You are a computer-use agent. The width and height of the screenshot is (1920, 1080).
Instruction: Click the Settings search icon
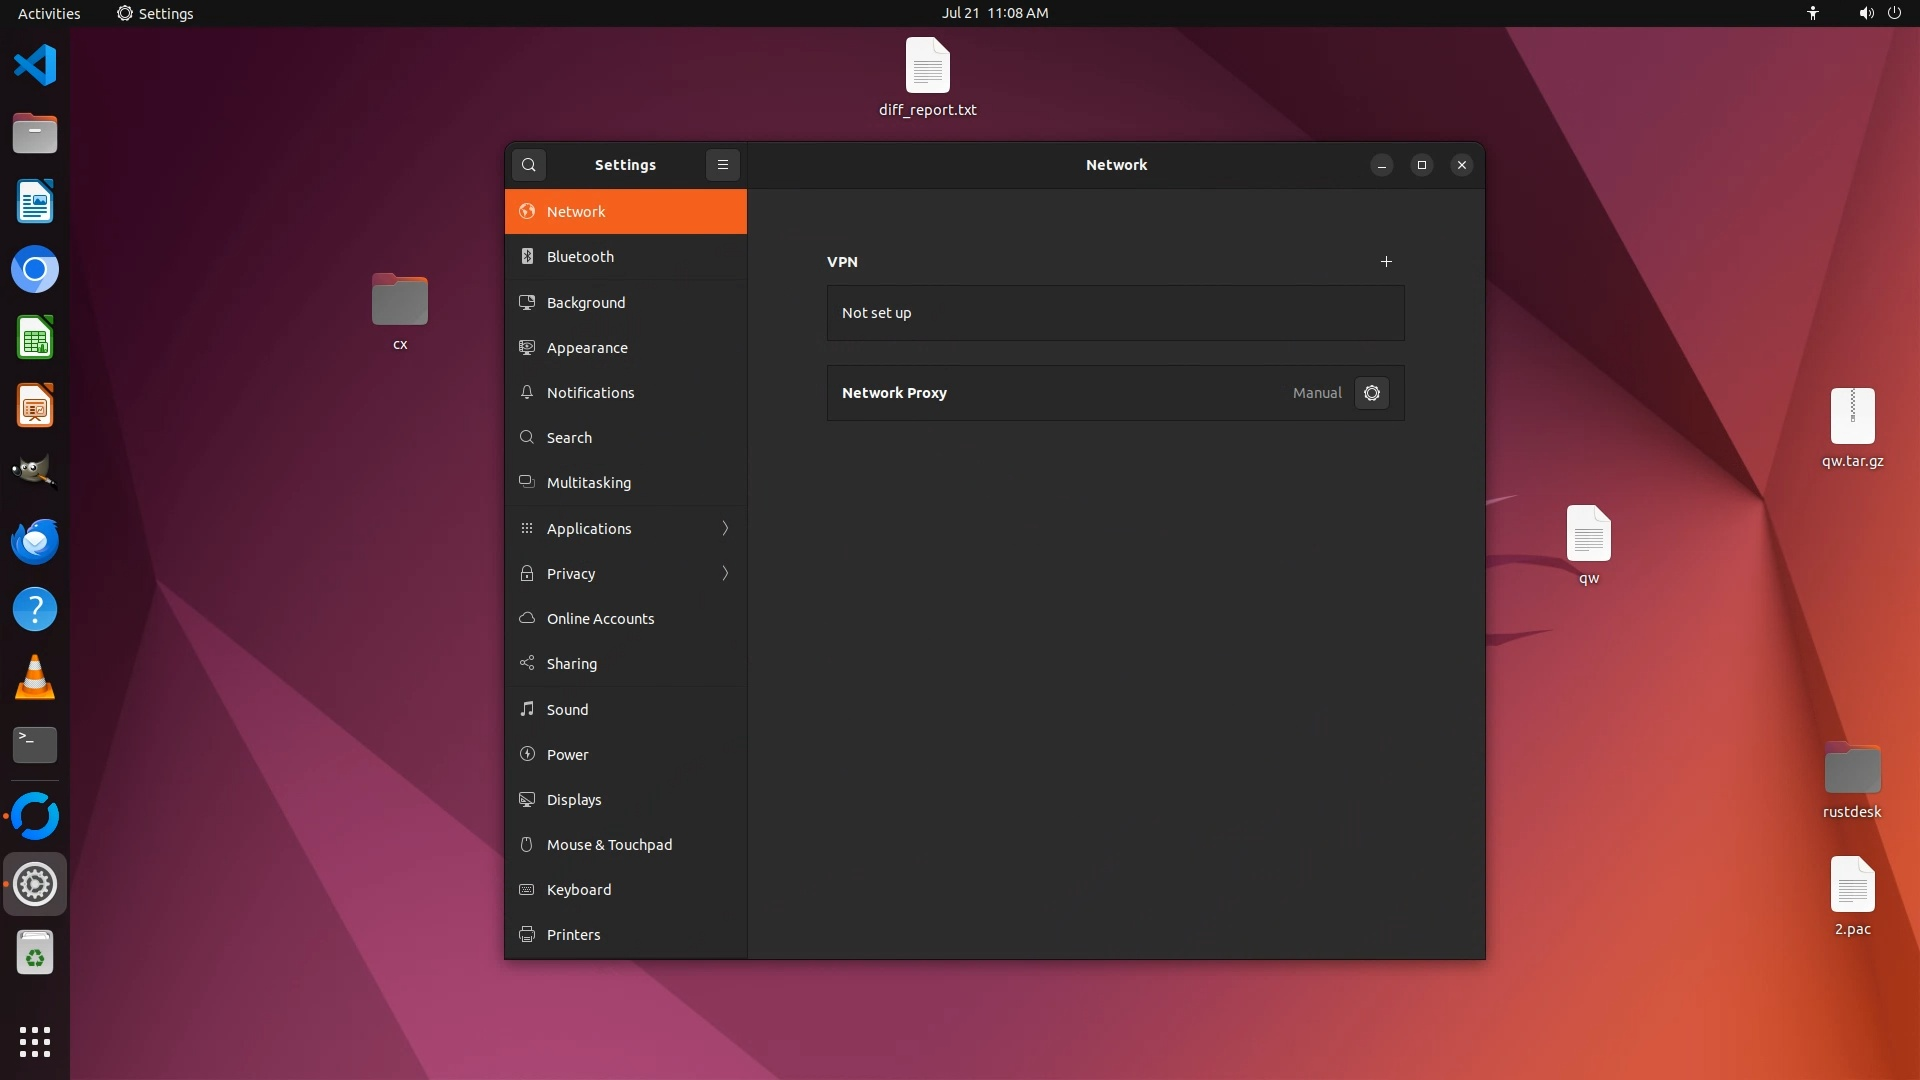(529, 165)
